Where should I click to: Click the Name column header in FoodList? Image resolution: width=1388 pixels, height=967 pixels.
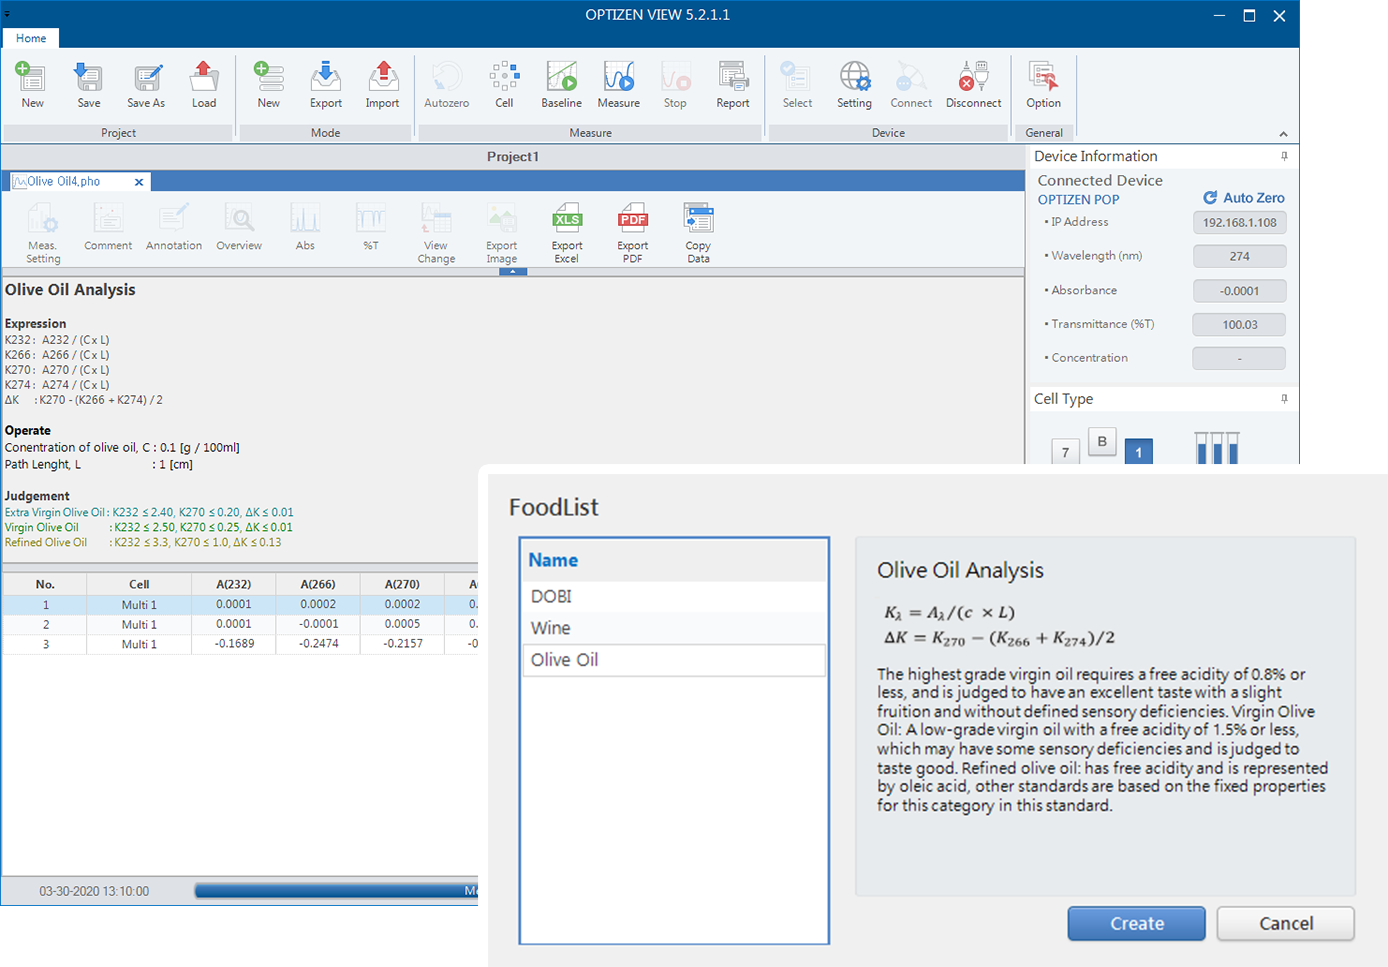(675, 560)
